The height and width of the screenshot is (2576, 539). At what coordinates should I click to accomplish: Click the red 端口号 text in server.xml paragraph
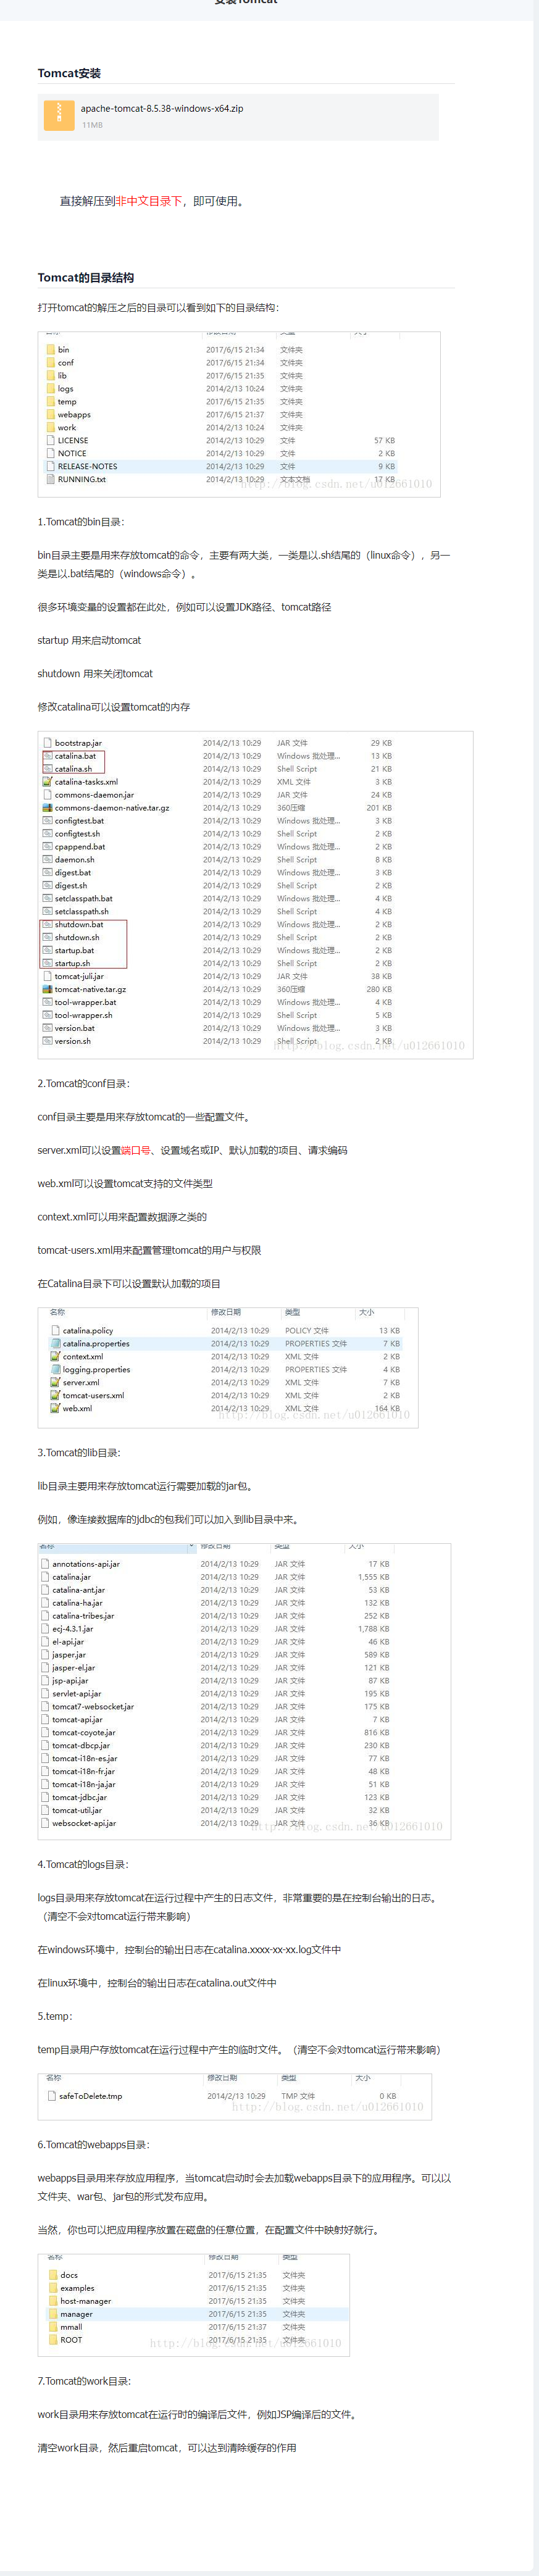pyautogui.click(x=136, y=1150)
